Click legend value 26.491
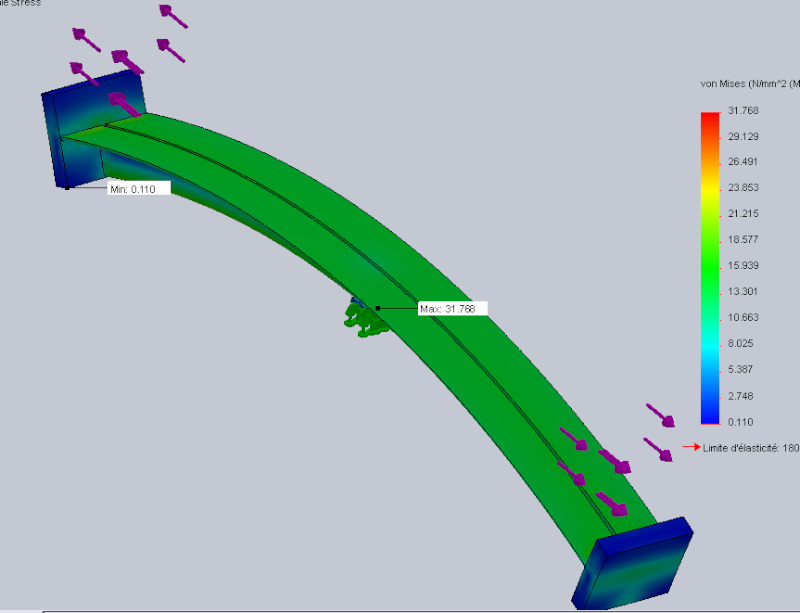Screen dimensions: 800x613 (x=743, y=162)
